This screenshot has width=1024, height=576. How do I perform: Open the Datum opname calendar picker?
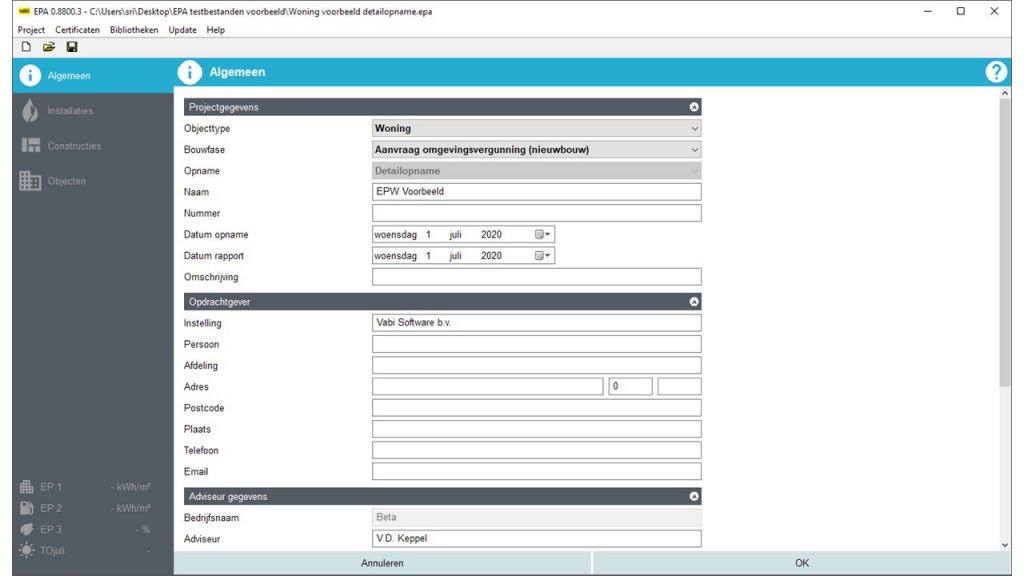(x=543, y=234)
